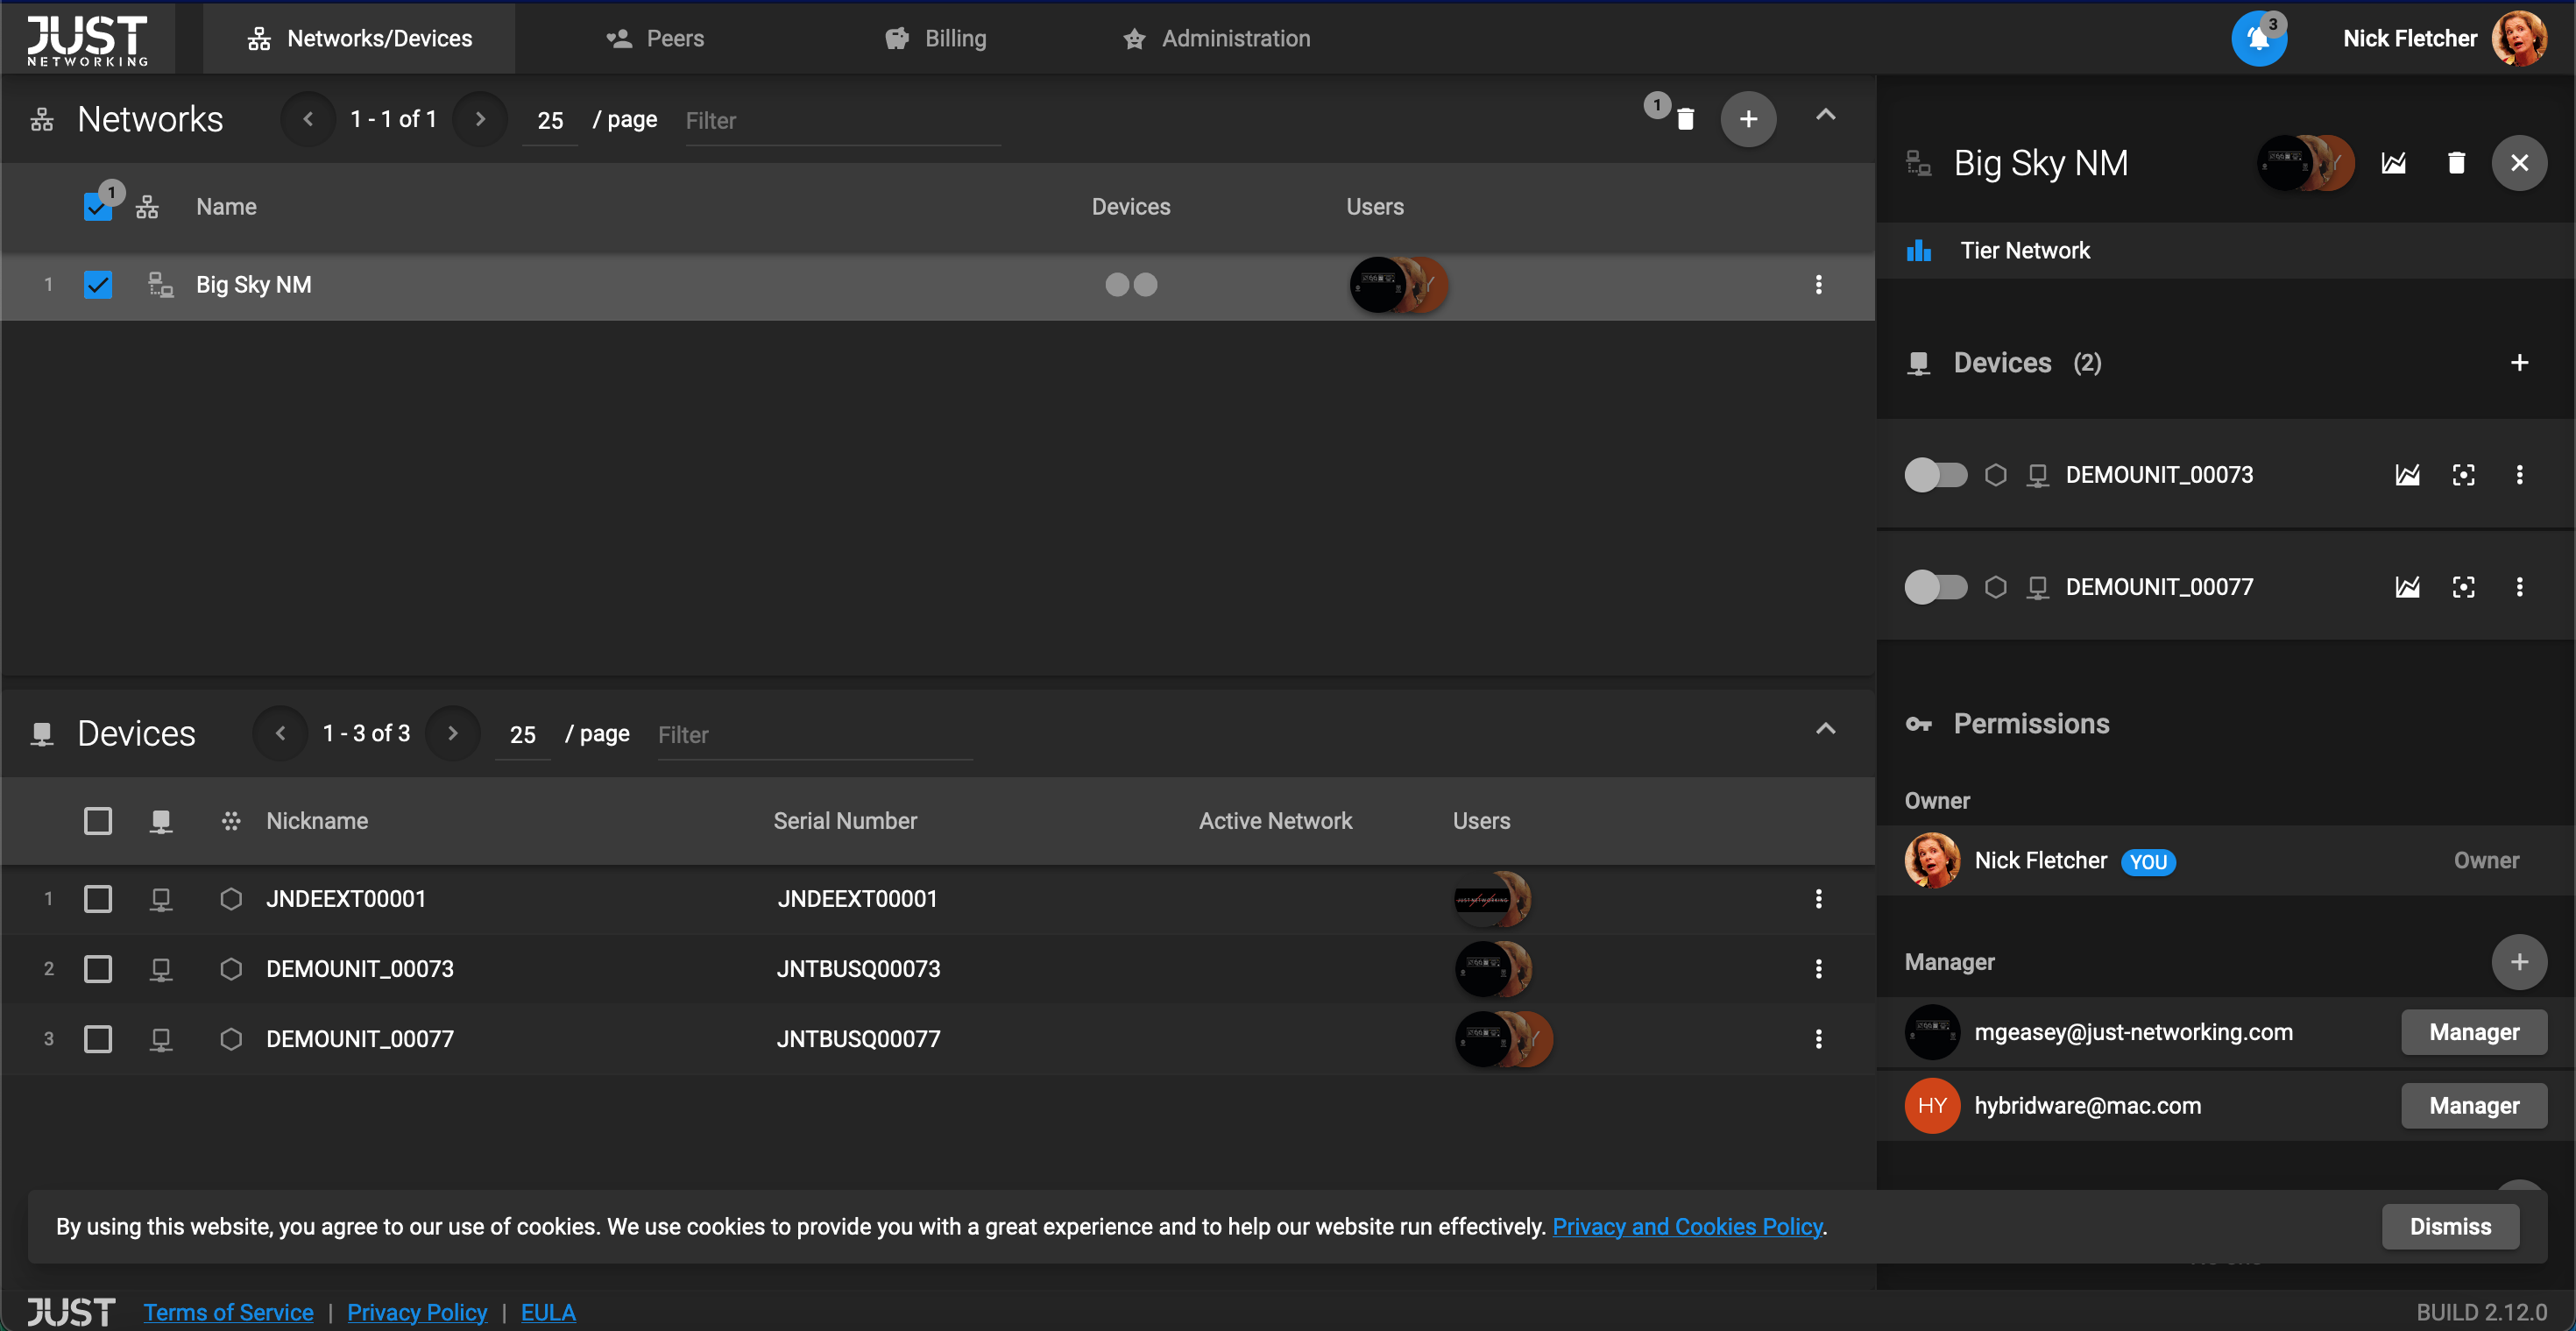The width and height of the screenshot is (2576, 1331).
Task: Sort networks by Name column
Action: click(x=226, y=207)
